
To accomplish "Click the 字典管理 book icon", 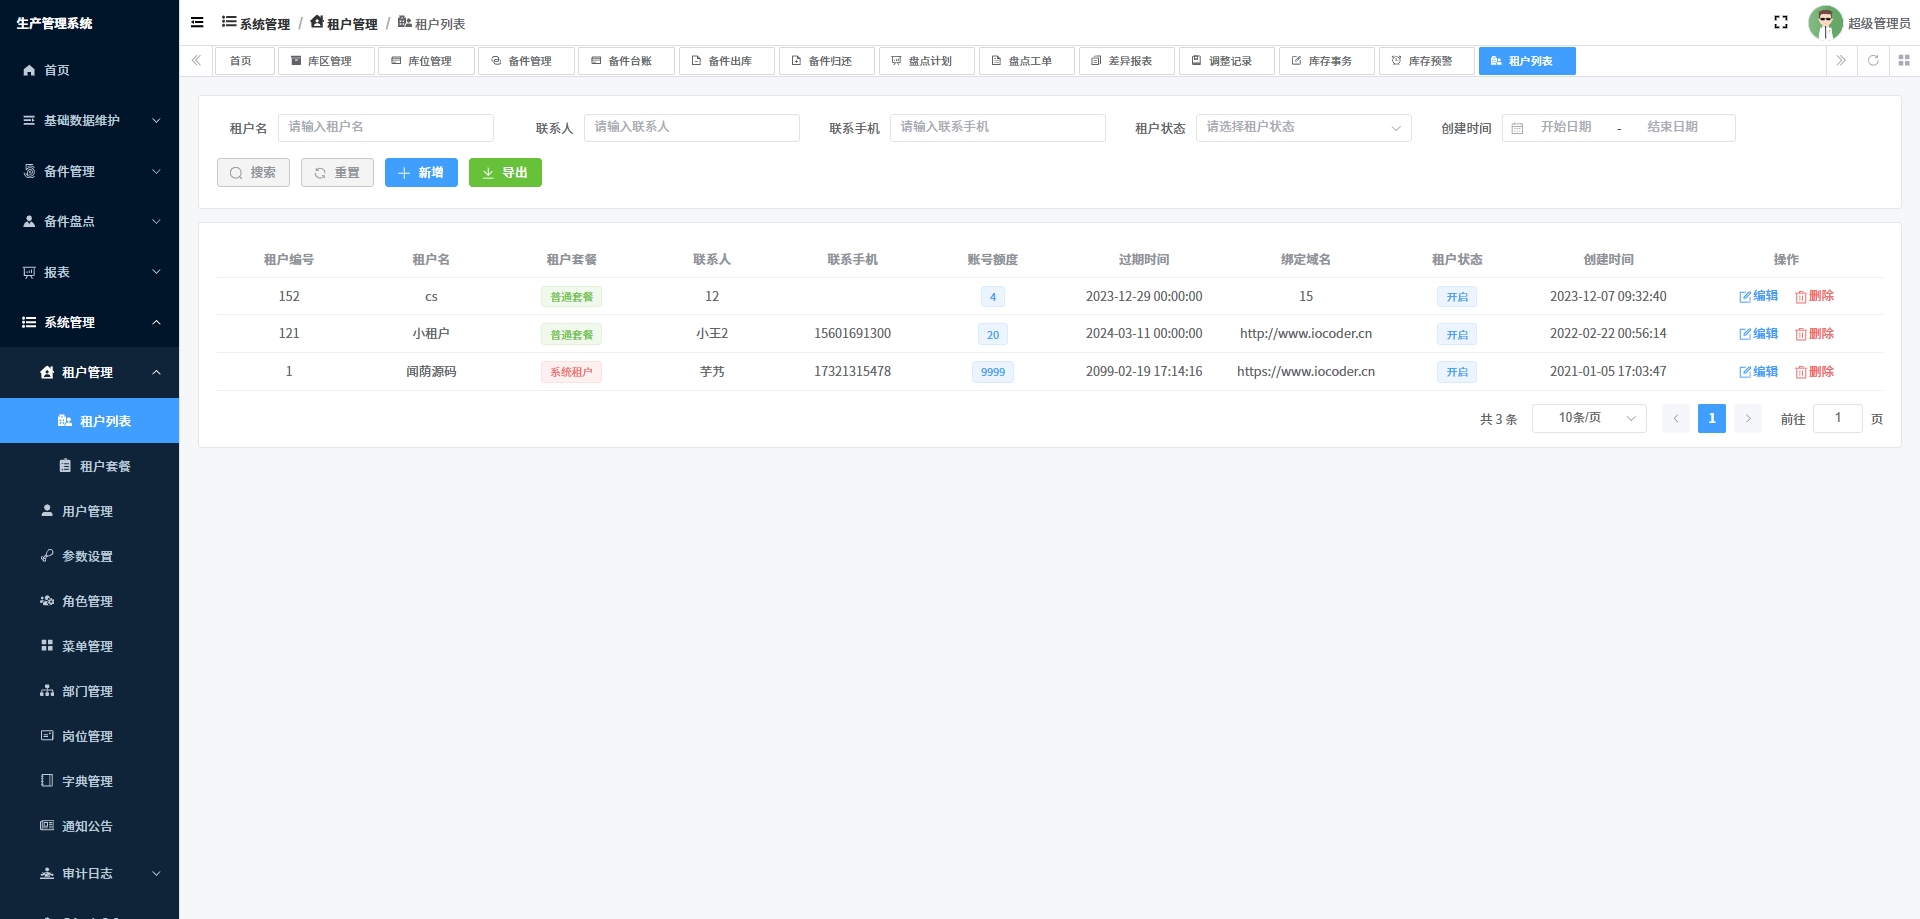I will click(x=47, y=780).
